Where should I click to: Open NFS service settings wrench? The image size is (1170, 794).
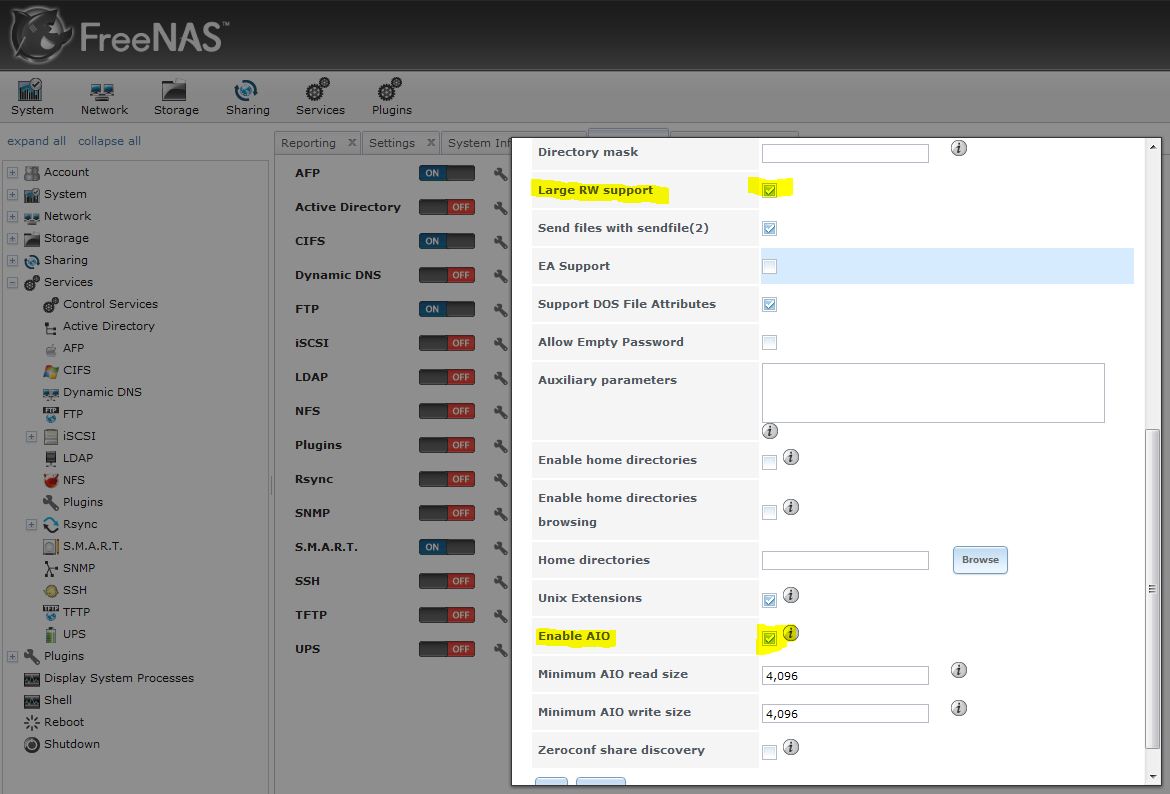coord(500,411)
